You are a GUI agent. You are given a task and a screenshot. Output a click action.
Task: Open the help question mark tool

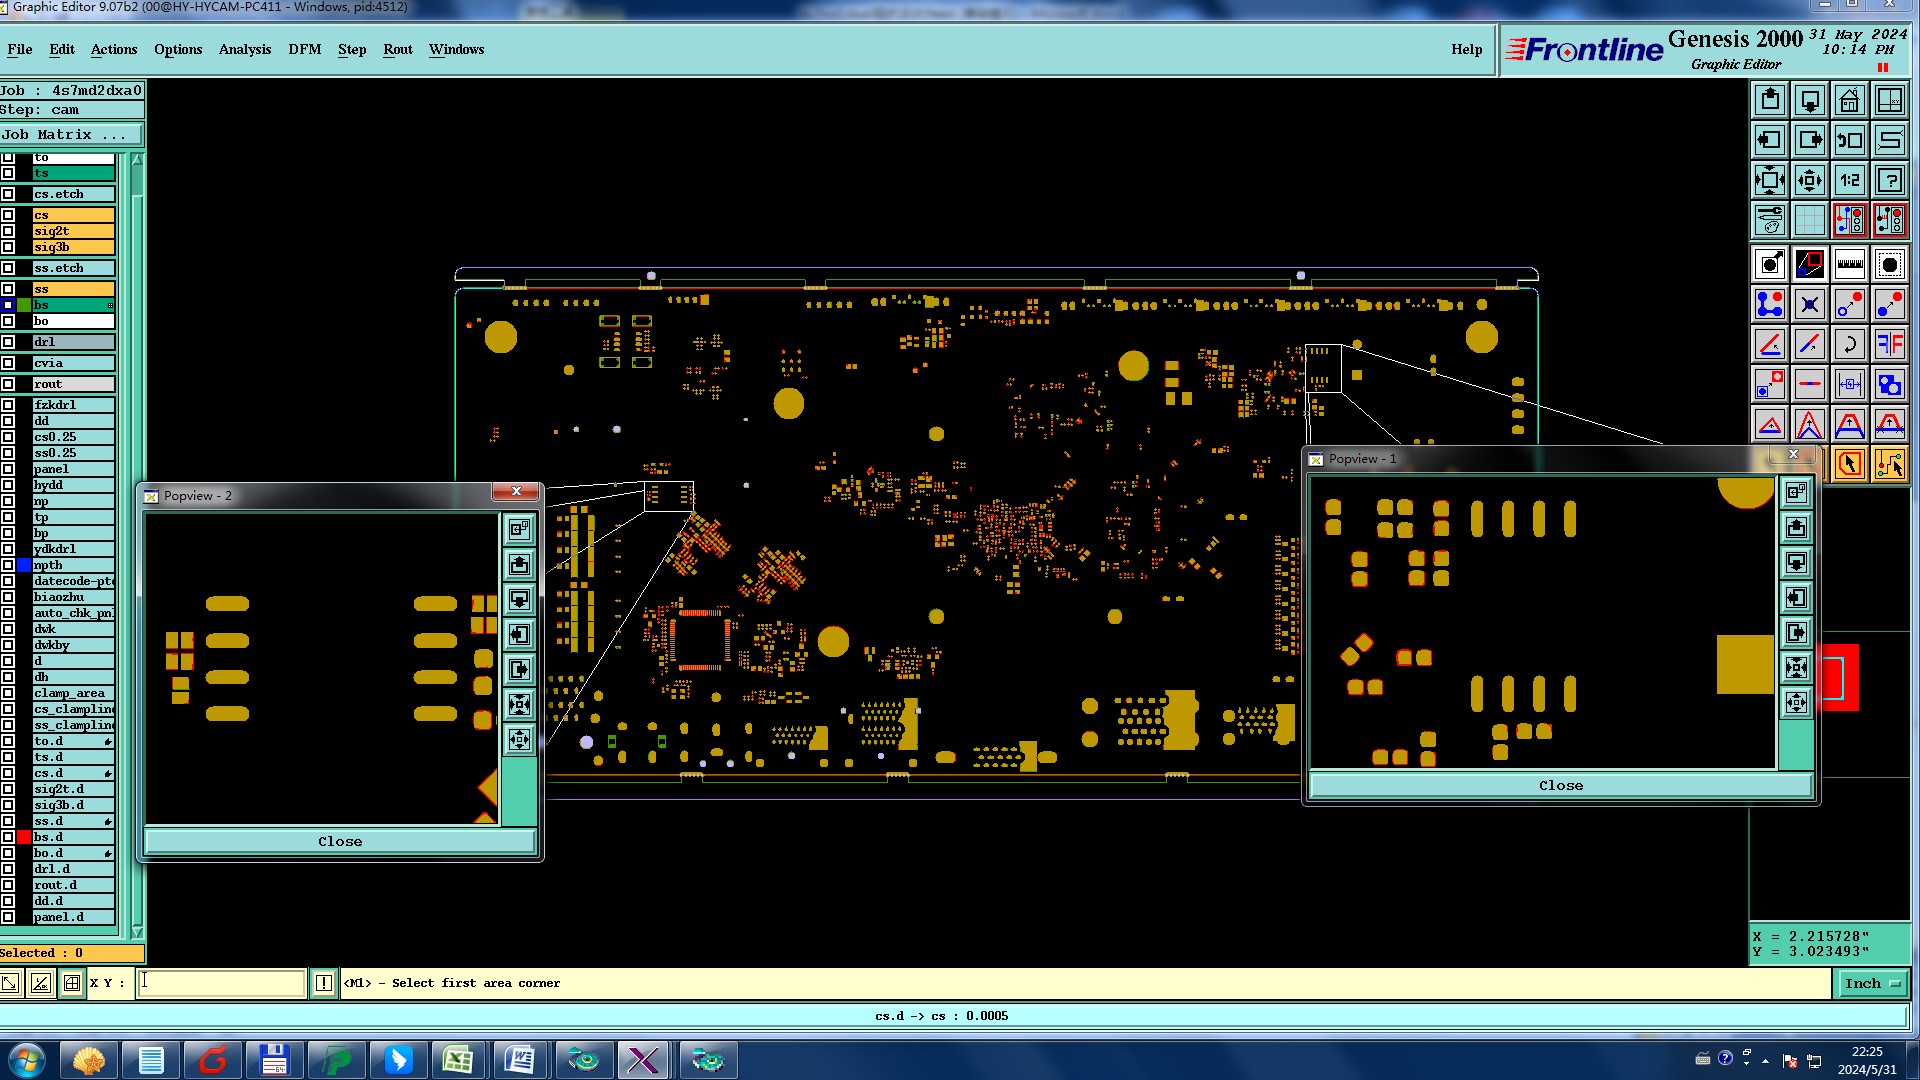point(1889,180)
